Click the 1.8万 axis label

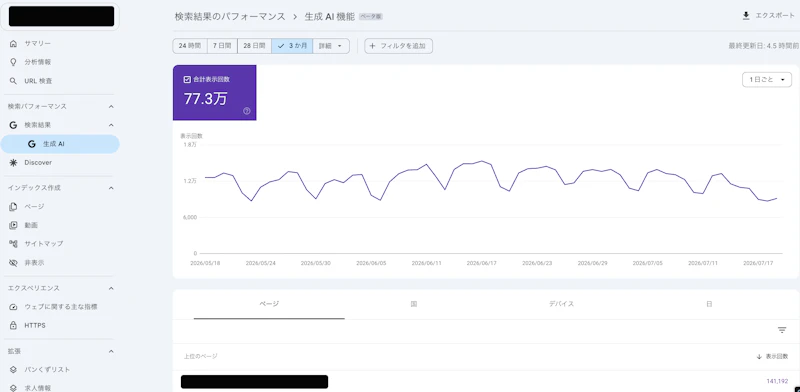(x=190, y=145)
